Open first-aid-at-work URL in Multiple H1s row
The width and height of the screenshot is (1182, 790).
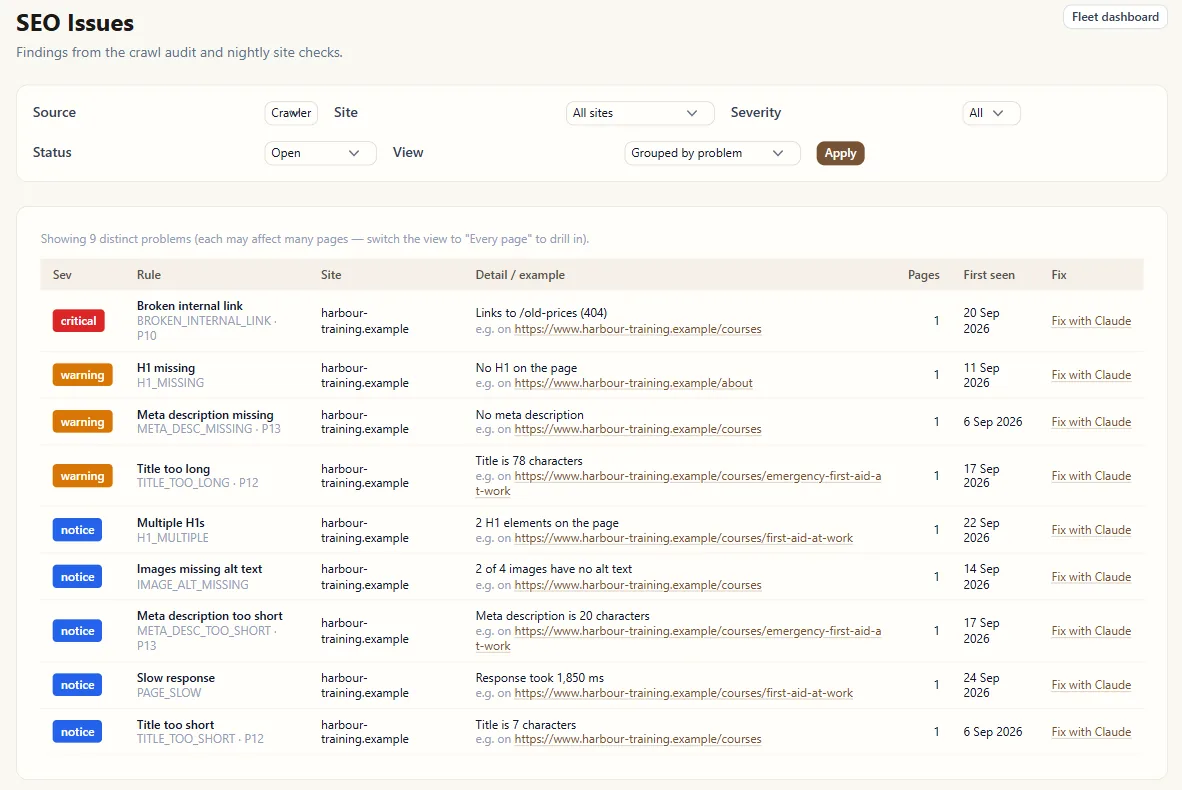(x=684, y=537)
